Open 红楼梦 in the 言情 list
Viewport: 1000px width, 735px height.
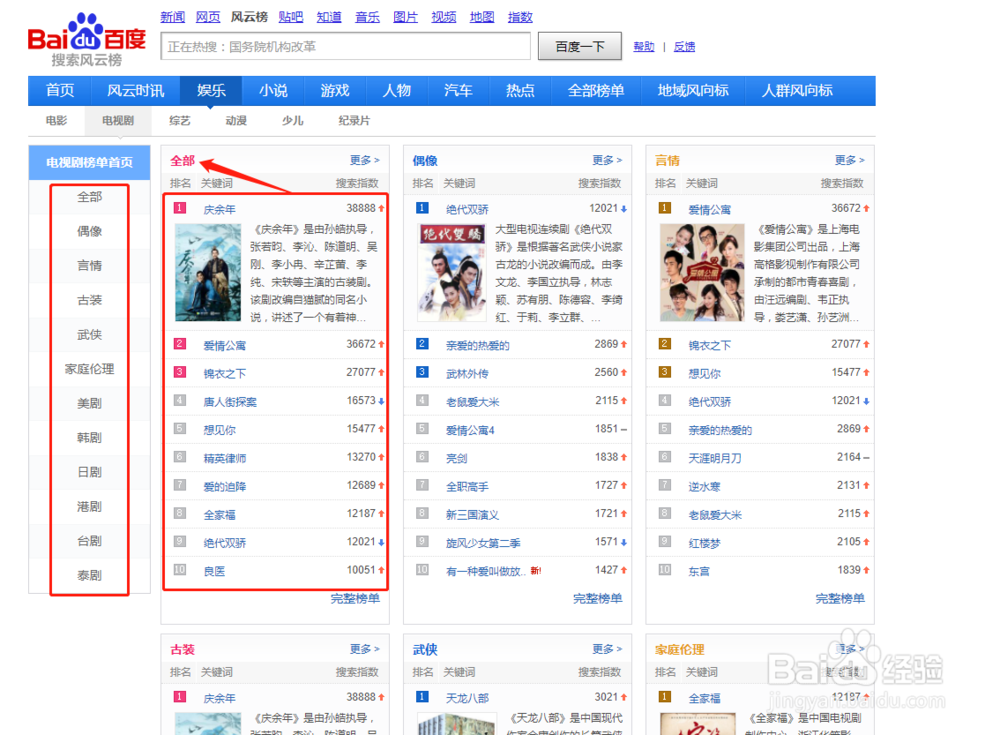pyautogui.click(x=704, y=544)
